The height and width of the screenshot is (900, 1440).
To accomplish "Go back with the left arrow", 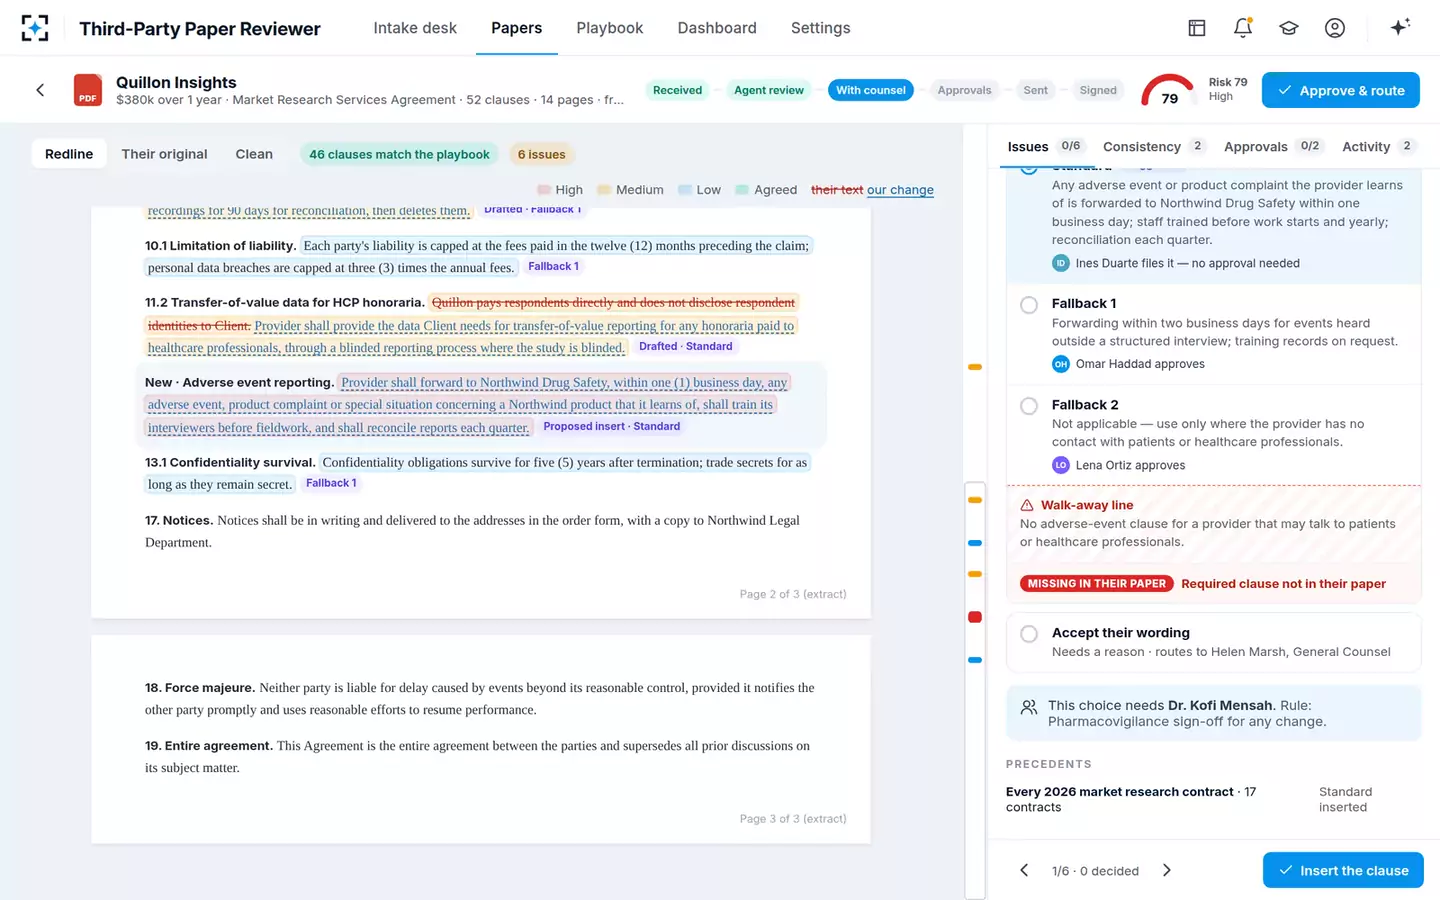I will coord(40,90).
